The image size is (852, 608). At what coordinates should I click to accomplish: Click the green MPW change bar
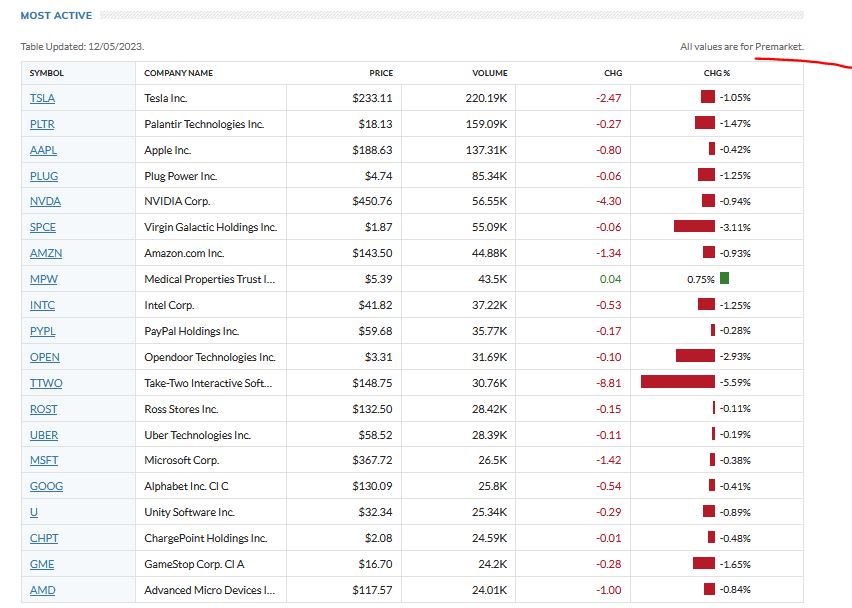[x=724, y=279]
